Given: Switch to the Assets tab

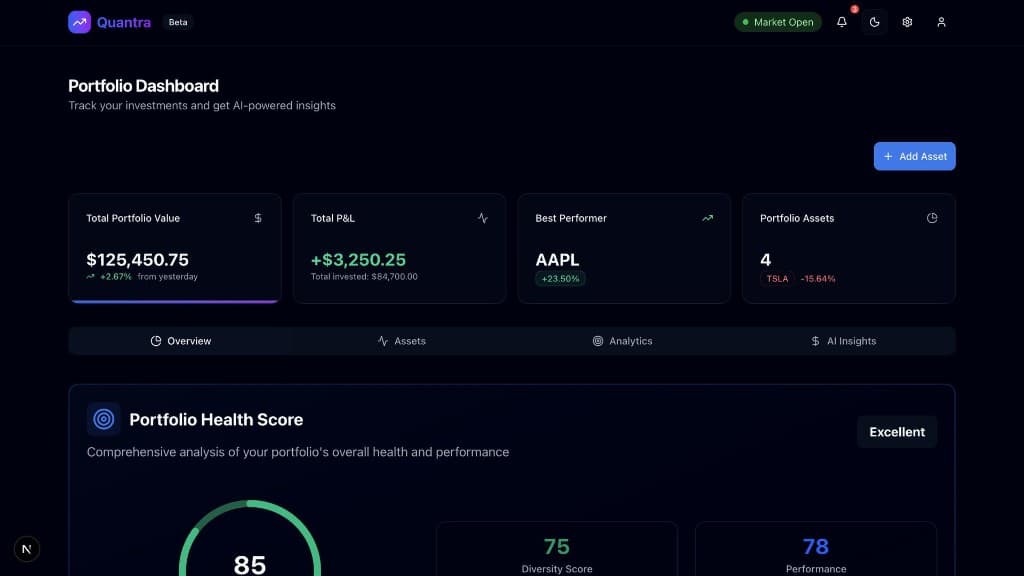Looking at the screenshot, I should (x=402, y=341).
